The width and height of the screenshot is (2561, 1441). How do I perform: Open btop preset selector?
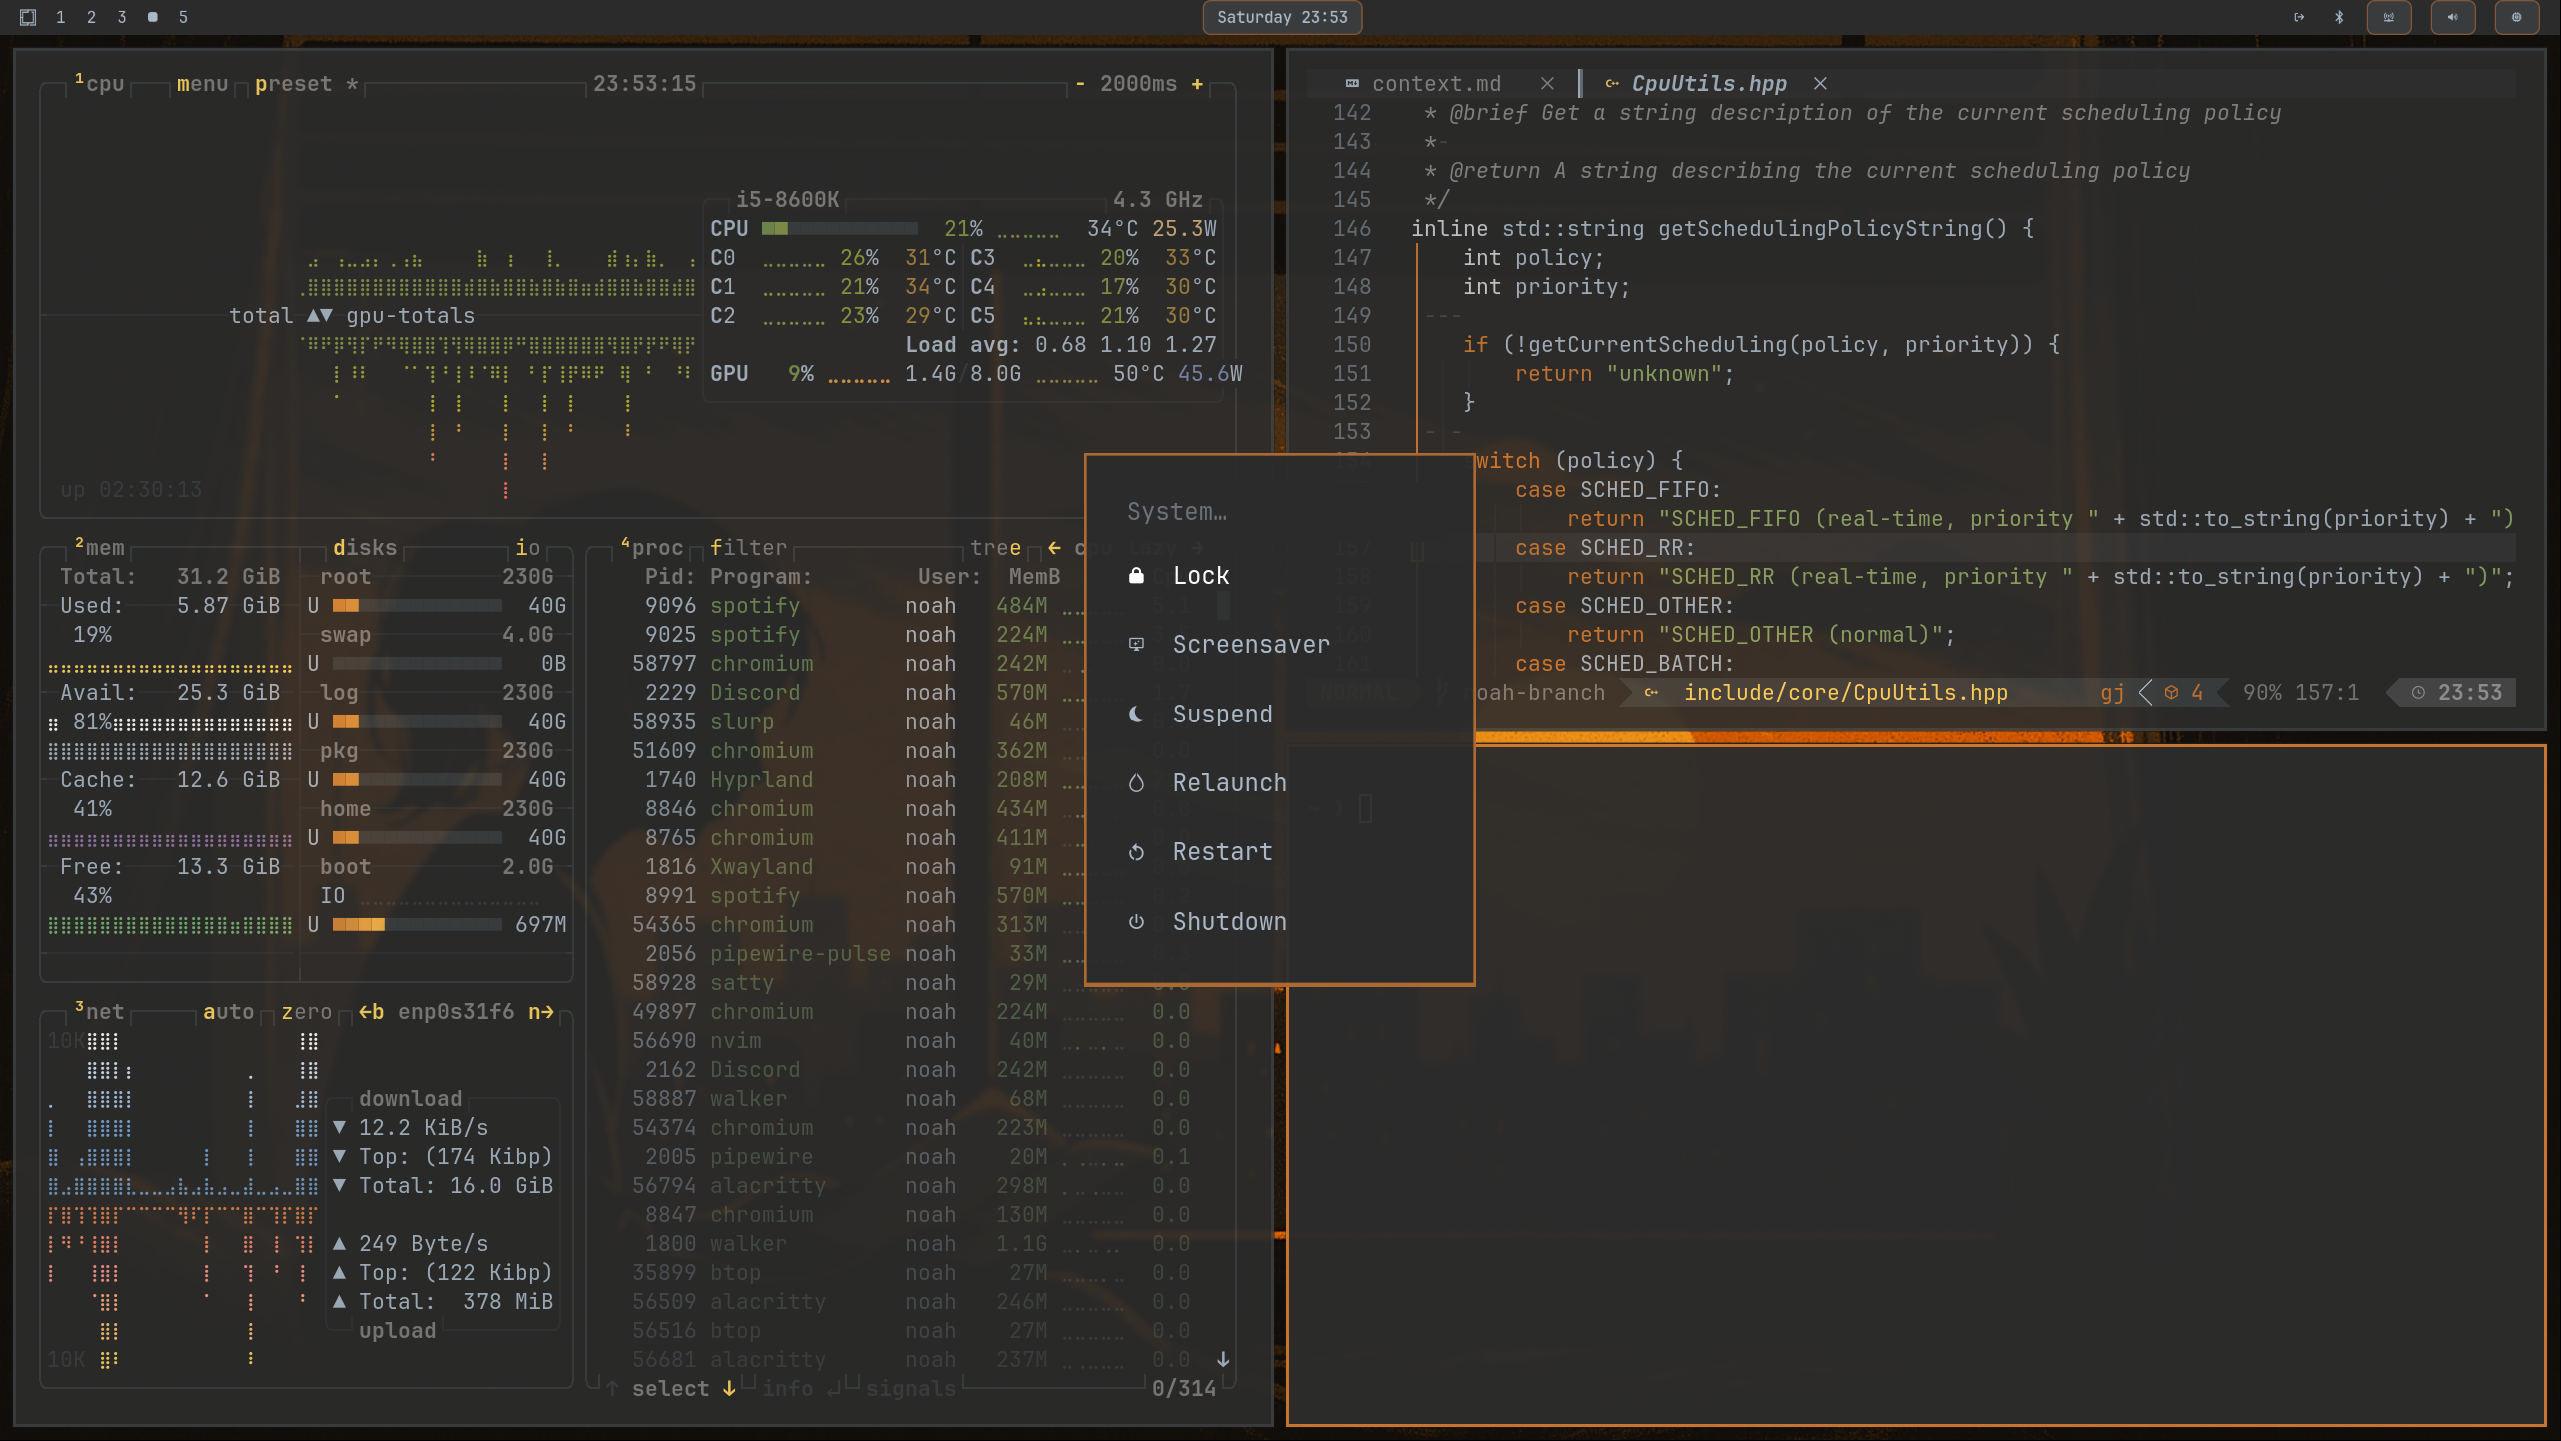click(293, 84)
